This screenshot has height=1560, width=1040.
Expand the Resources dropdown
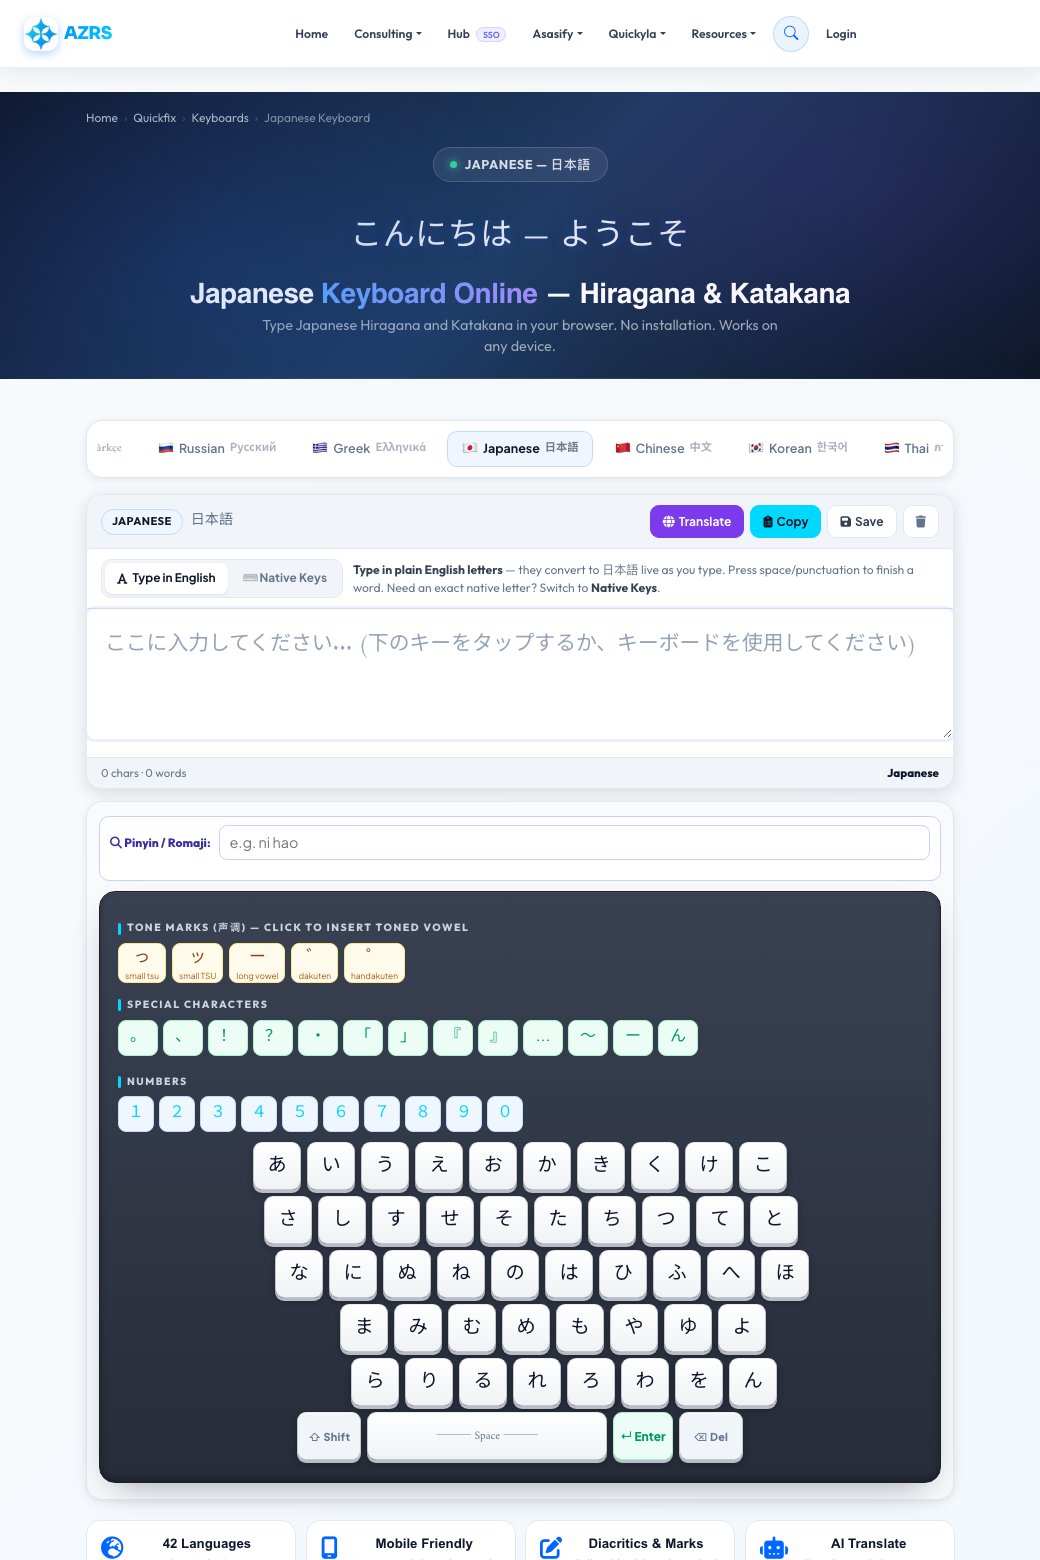[x=723, y=34]
